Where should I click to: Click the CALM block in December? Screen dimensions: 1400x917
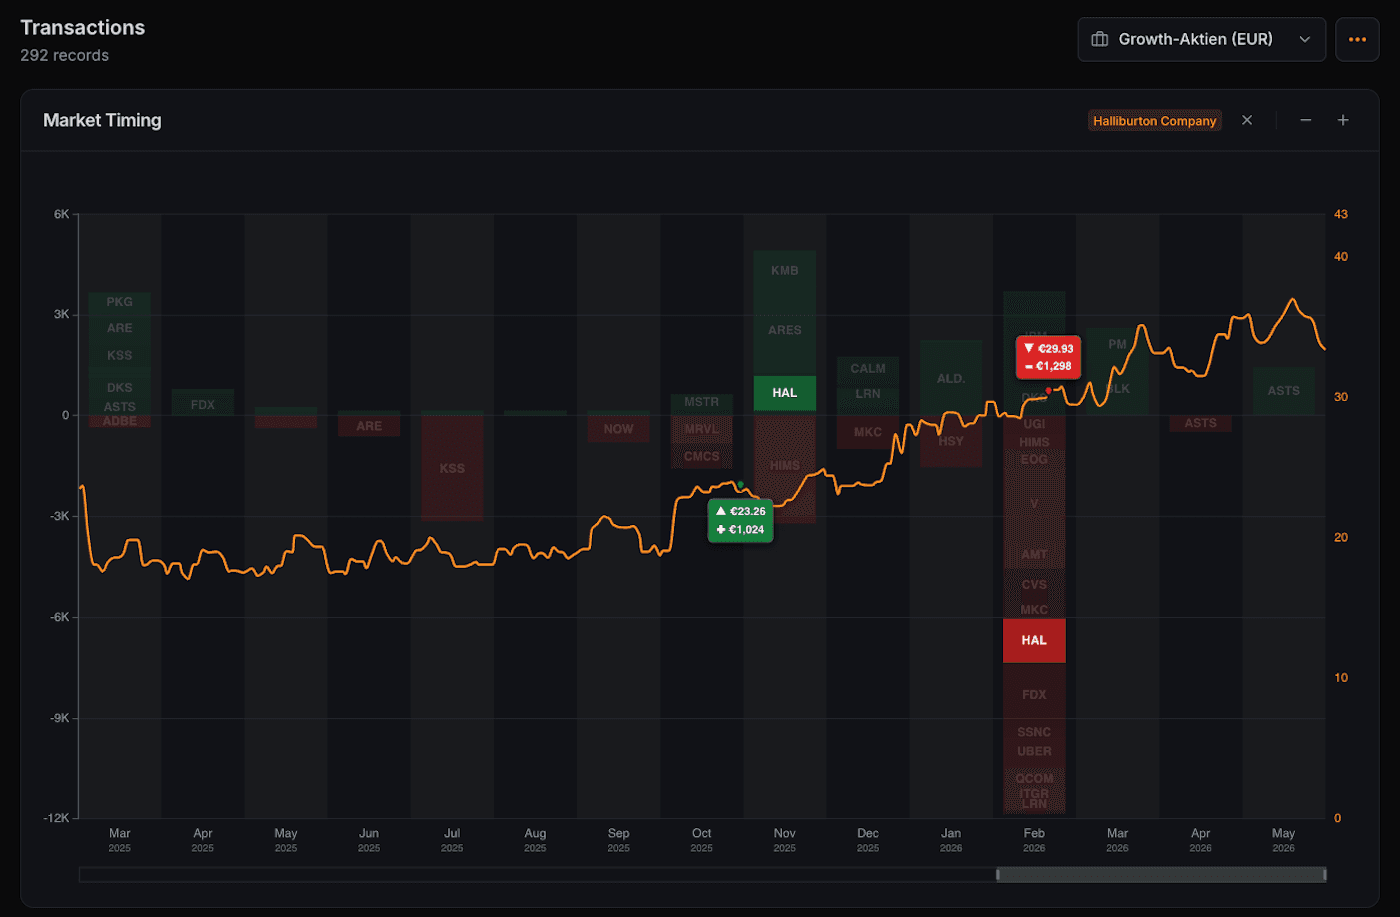868,368
